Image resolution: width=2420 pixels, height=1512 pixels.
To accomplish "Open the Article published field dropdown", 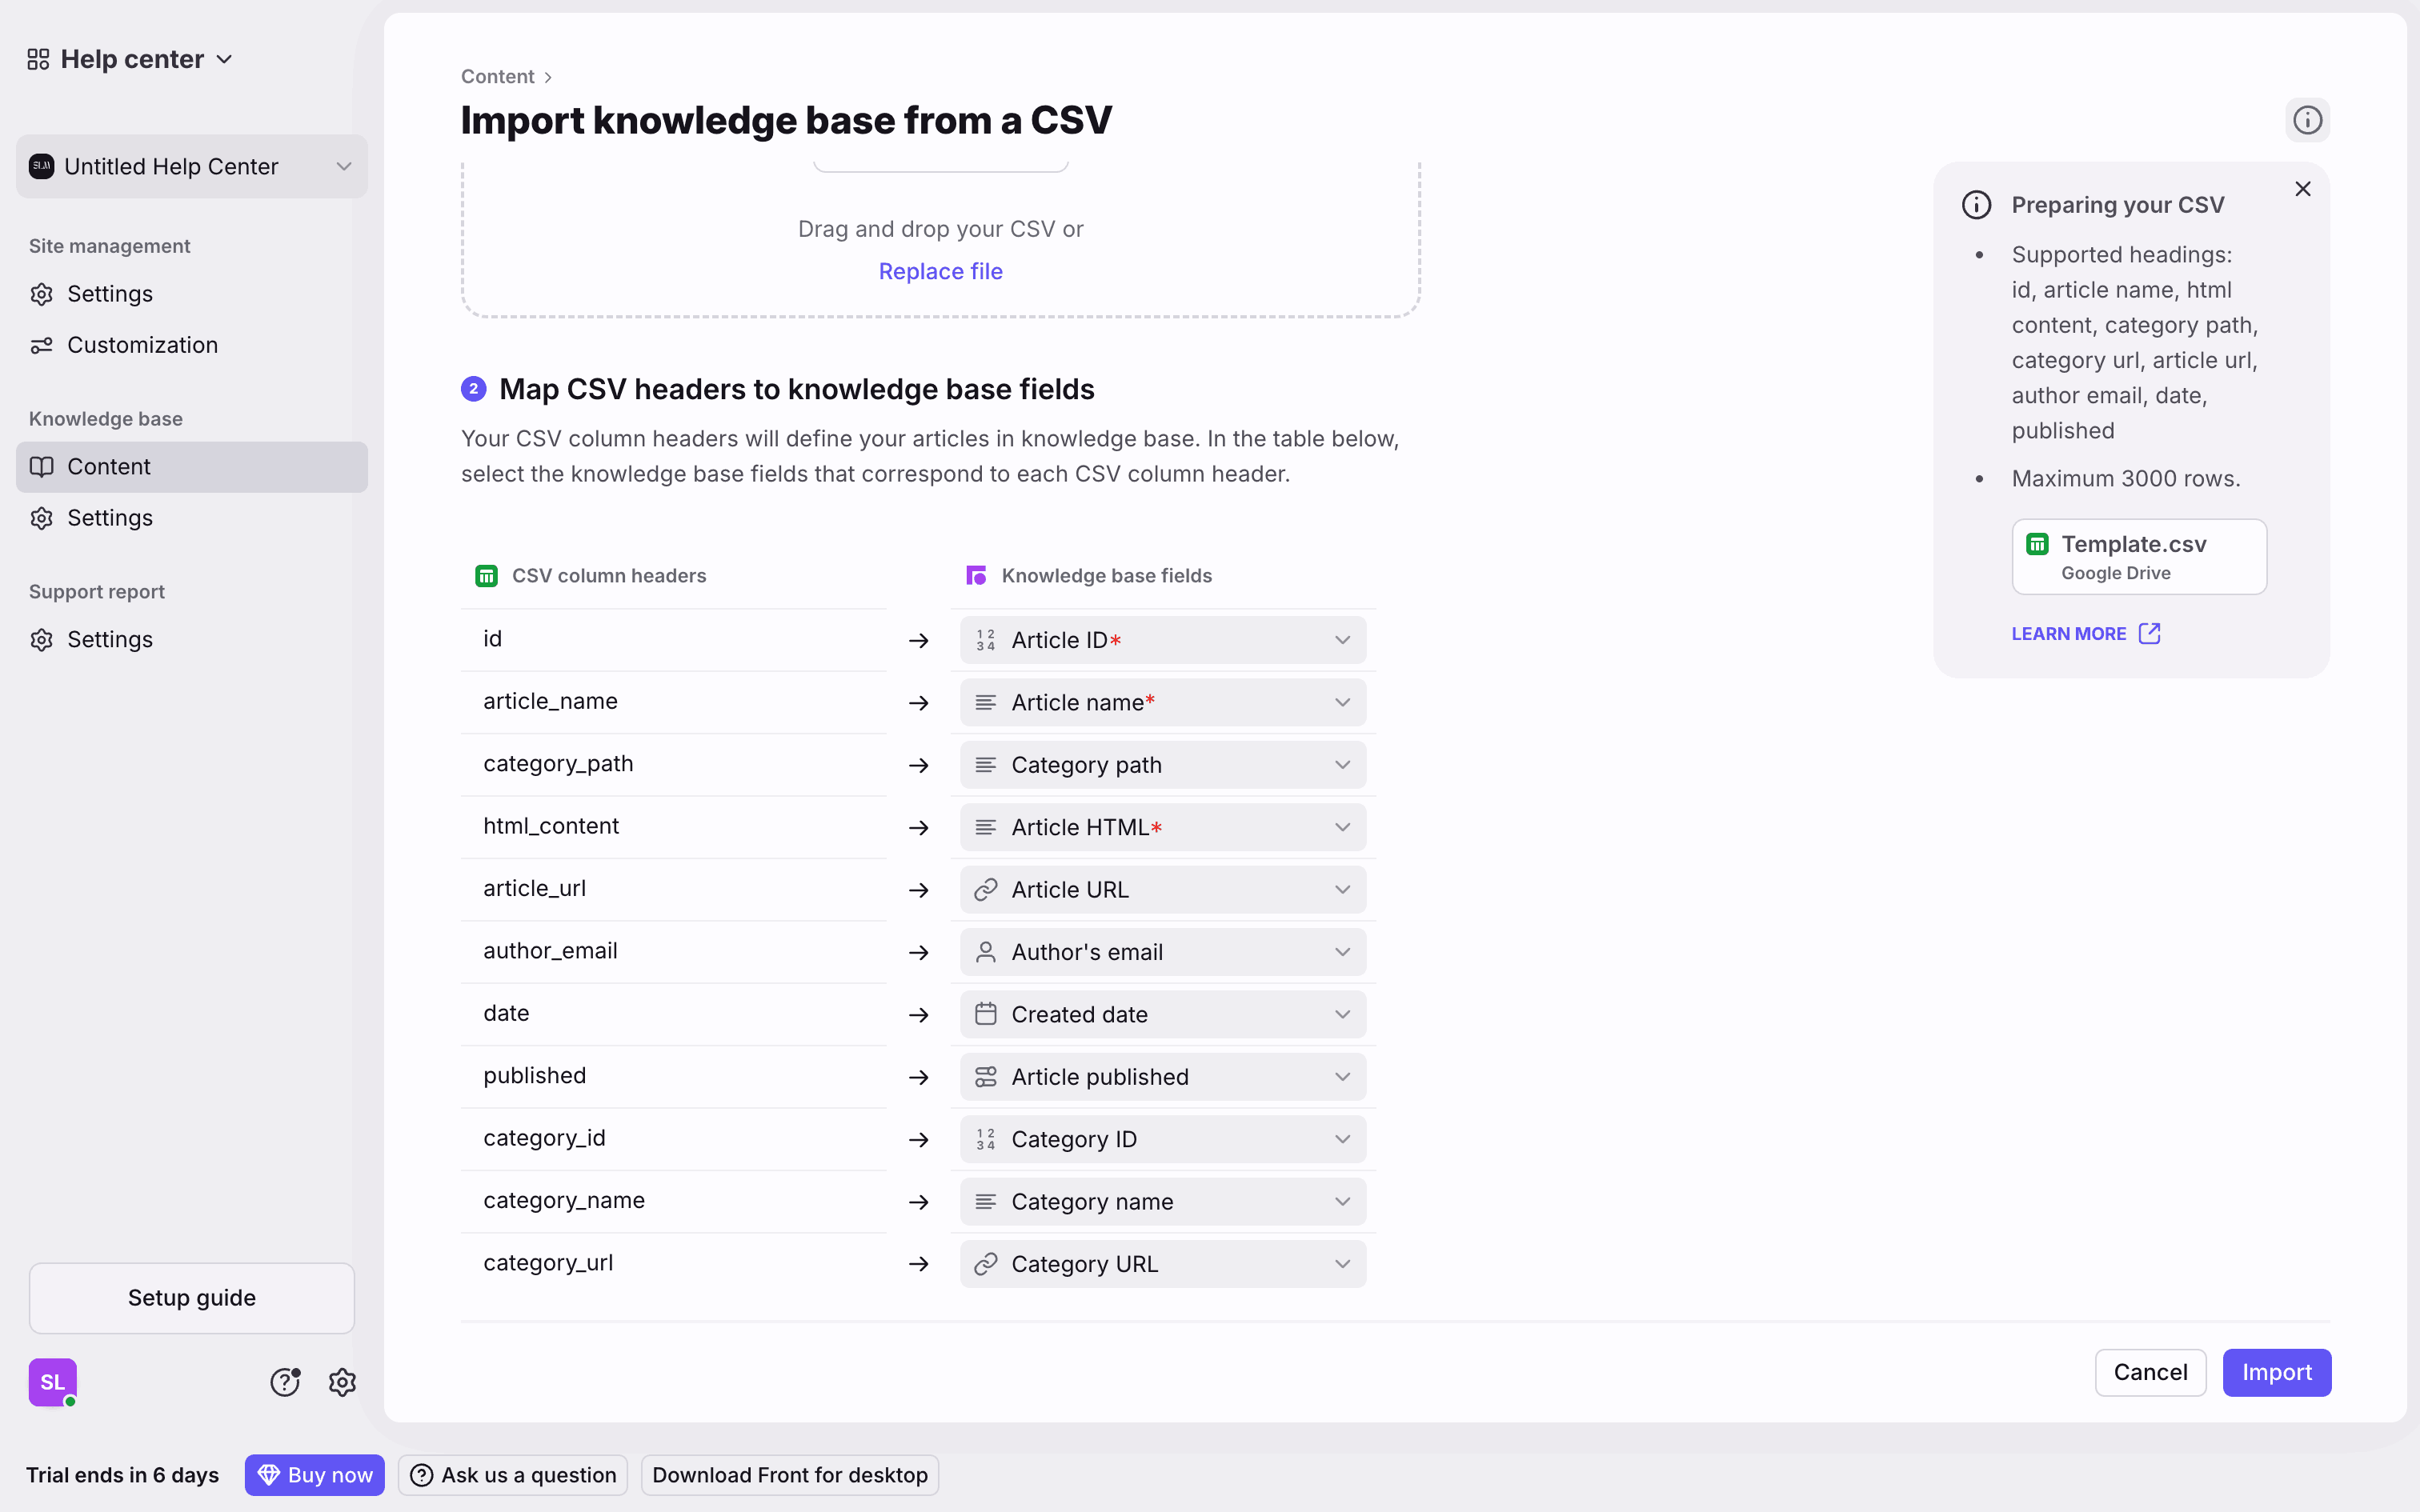I will 1162,1077.
